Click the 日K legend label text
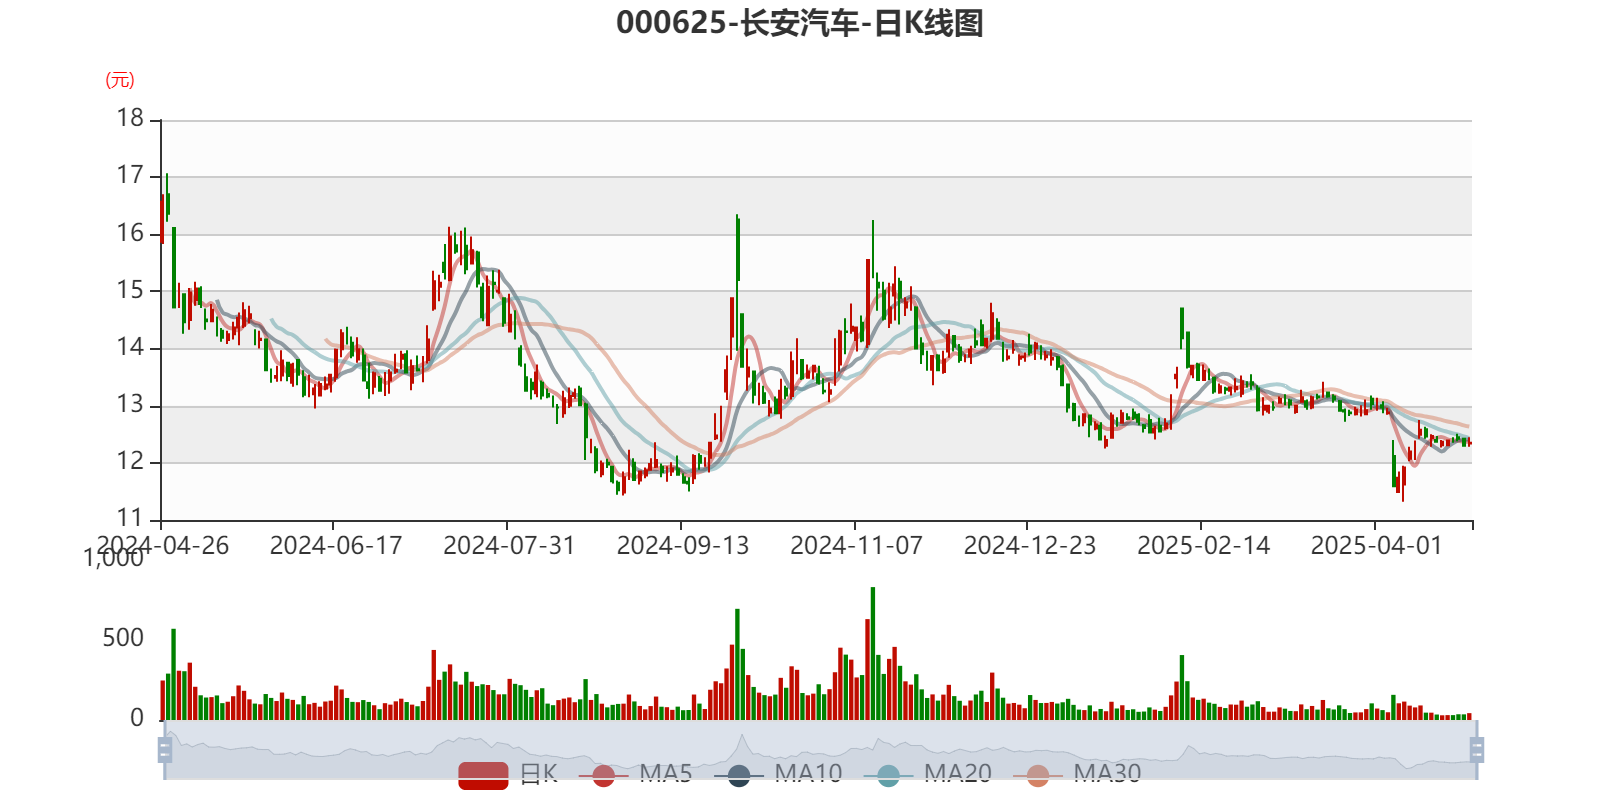Viewport: 1600px width, 800px height. pyautogui.click(x=538, y=773)
